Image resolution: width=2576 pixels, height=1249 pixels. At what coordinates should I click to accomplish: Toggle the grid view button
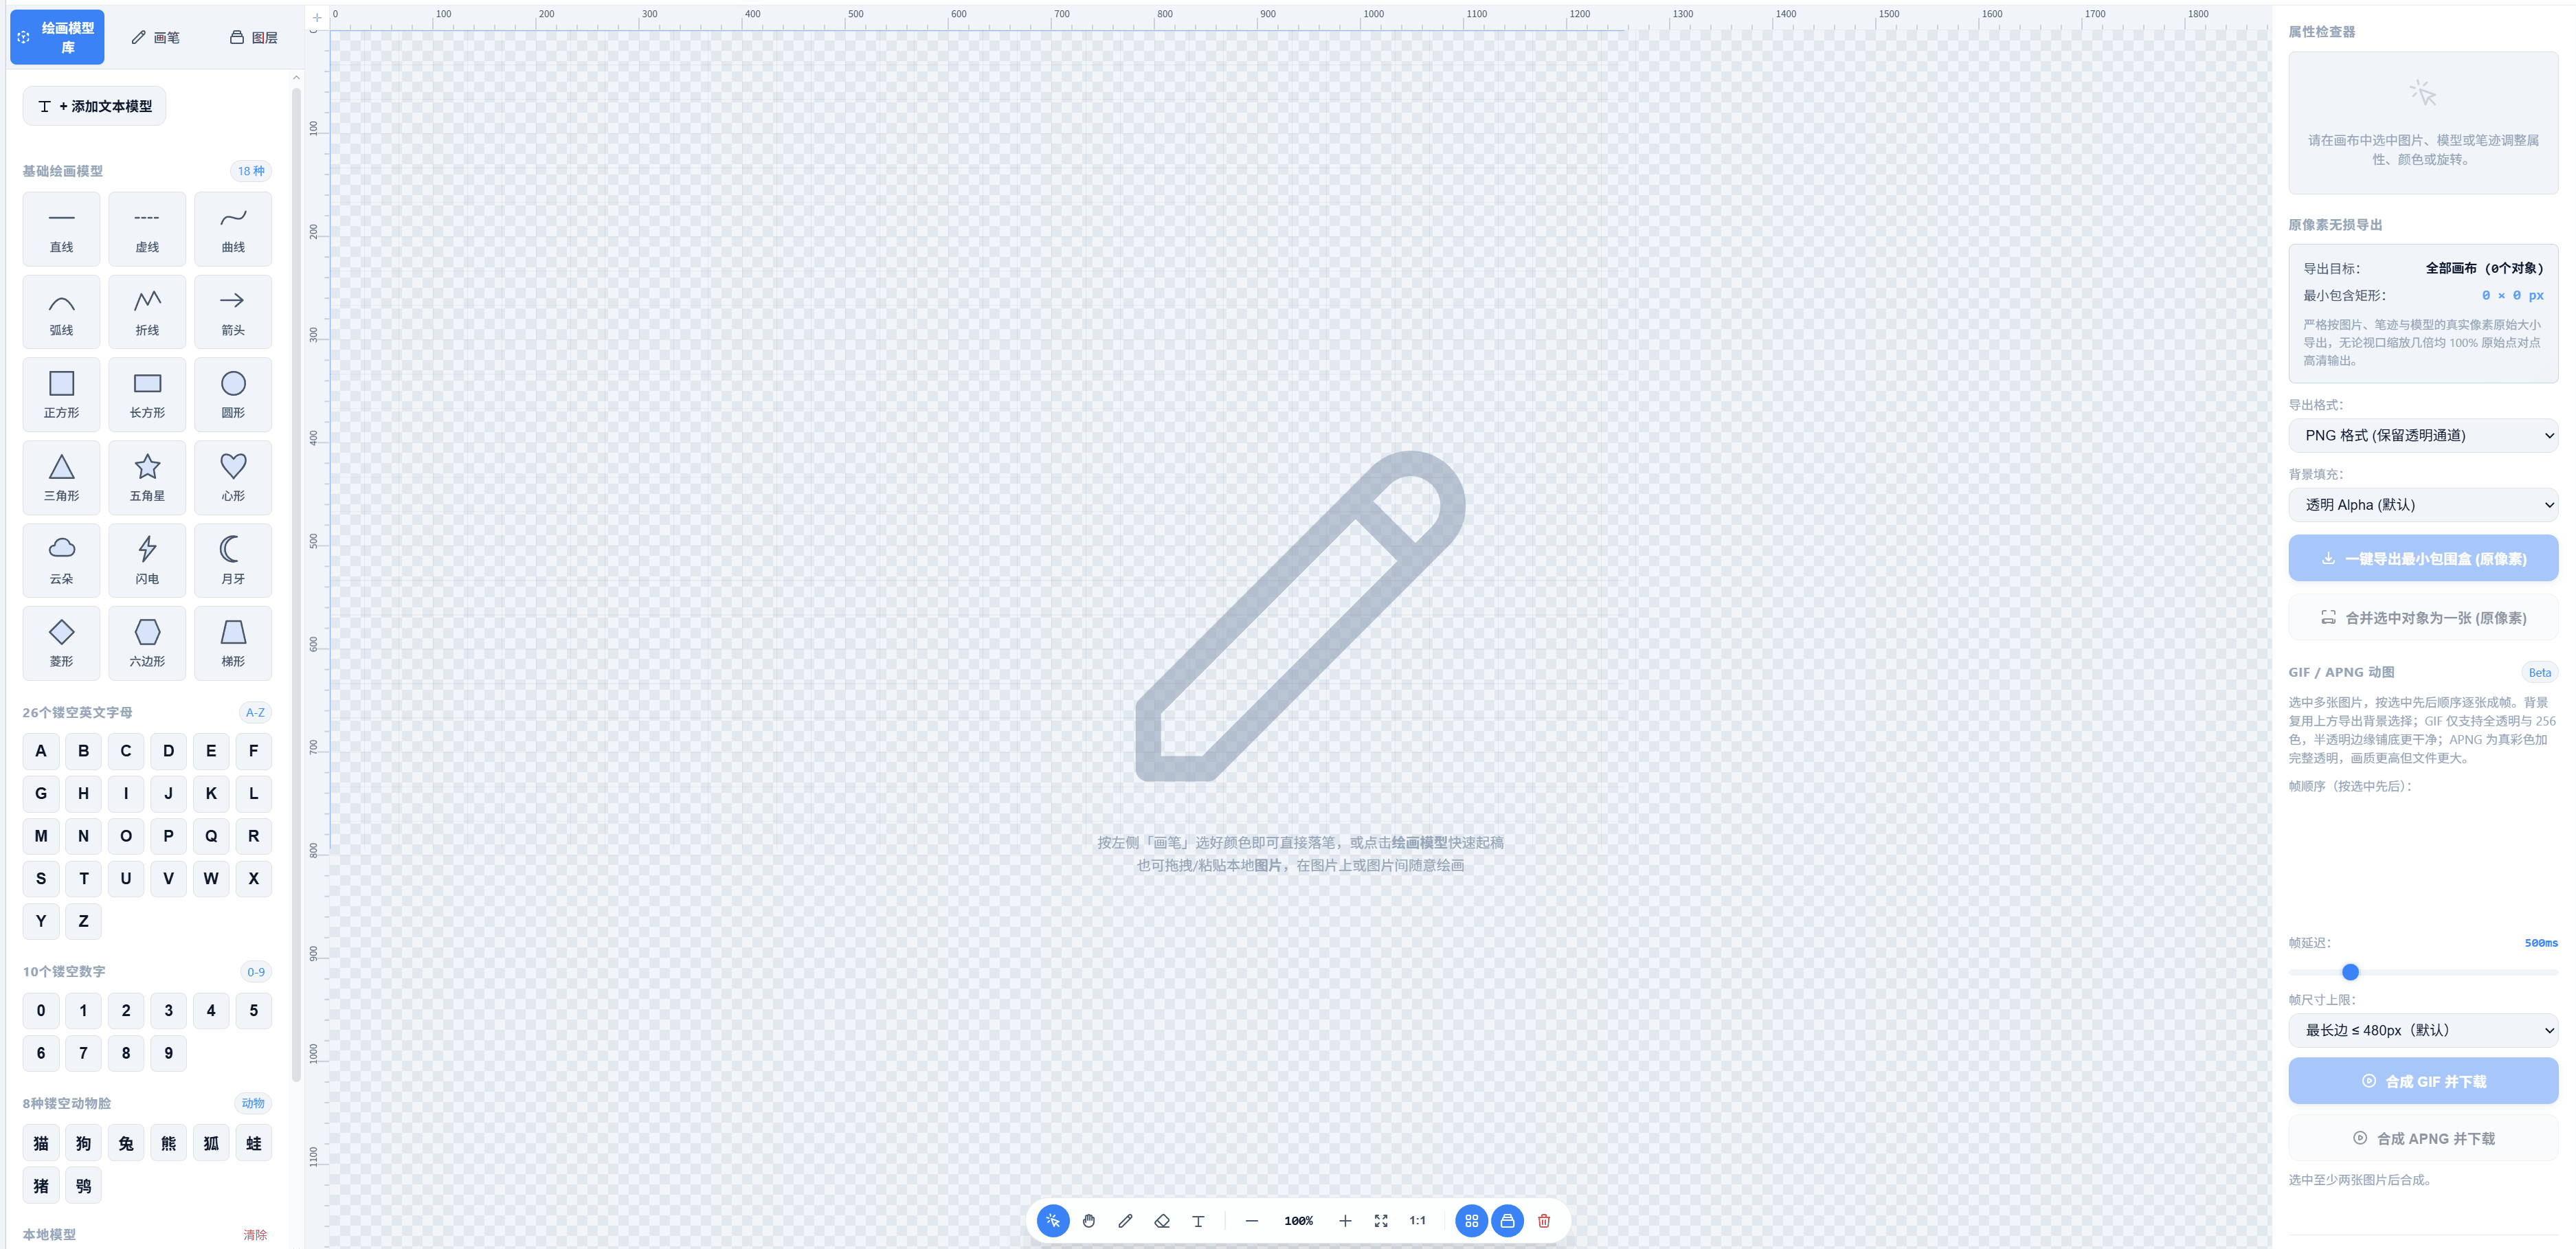pyautogui.click(x=1471, y=1221)
